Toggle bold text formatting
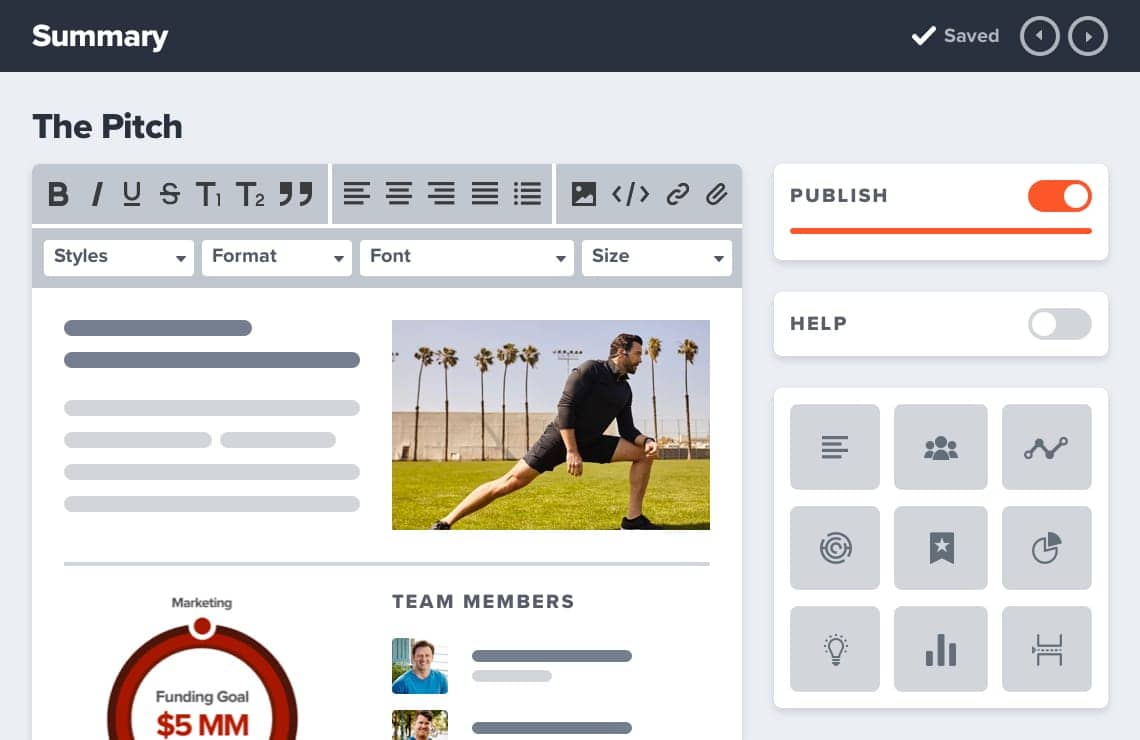The height and width of the screenshot is (740, 1140). pos(58,195)
